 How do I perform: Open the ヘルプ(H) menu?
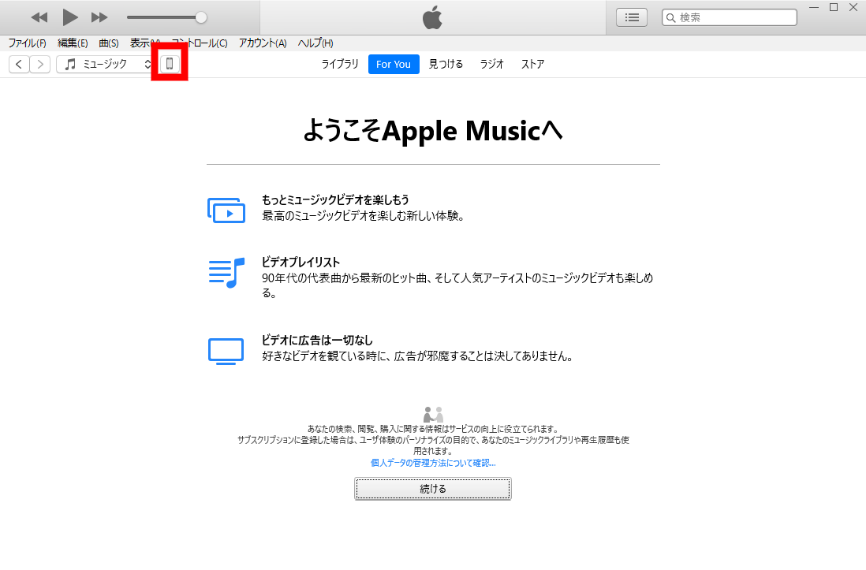pyautogui.click(x=315, y=43)
